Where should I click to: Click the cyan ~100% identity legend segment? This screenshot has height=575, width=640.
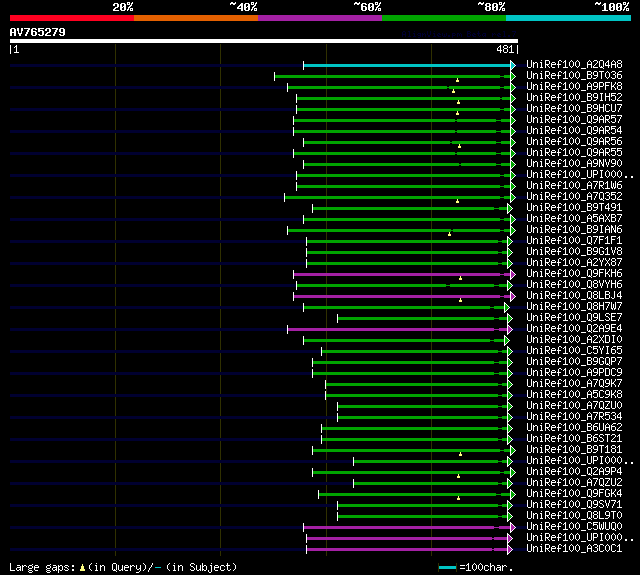[569, 18]
